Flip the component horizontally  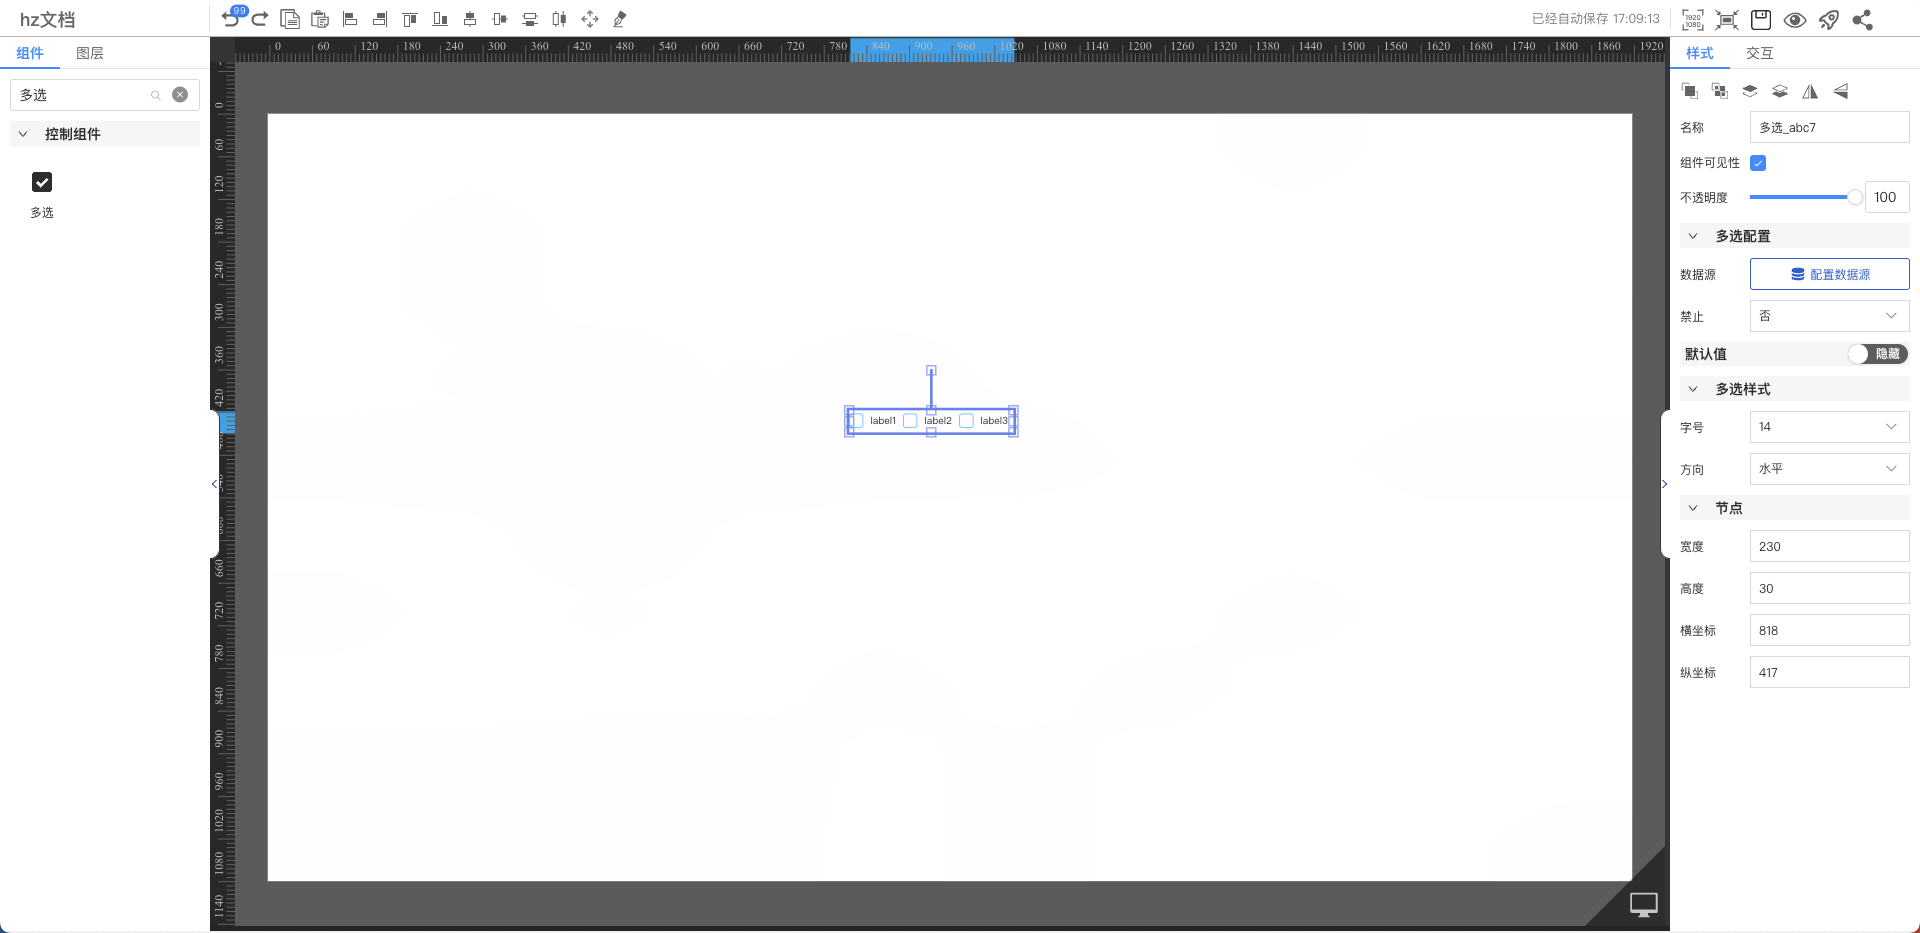tap(1810, 91)
